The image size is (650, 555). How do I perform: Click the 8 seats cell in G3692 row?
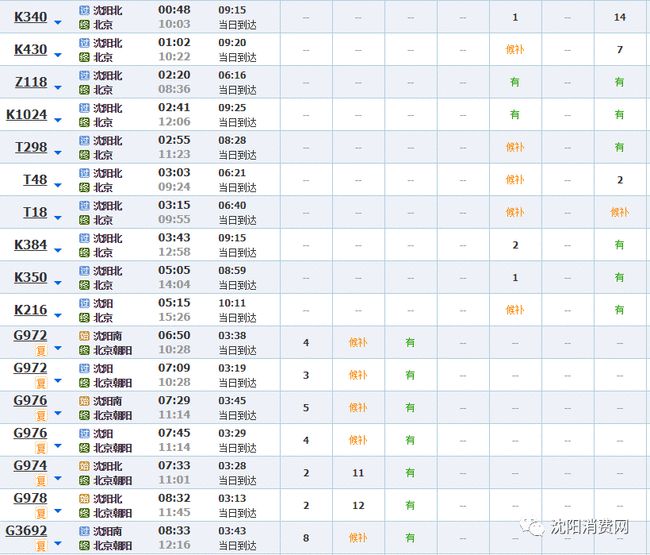click(306, 538)
